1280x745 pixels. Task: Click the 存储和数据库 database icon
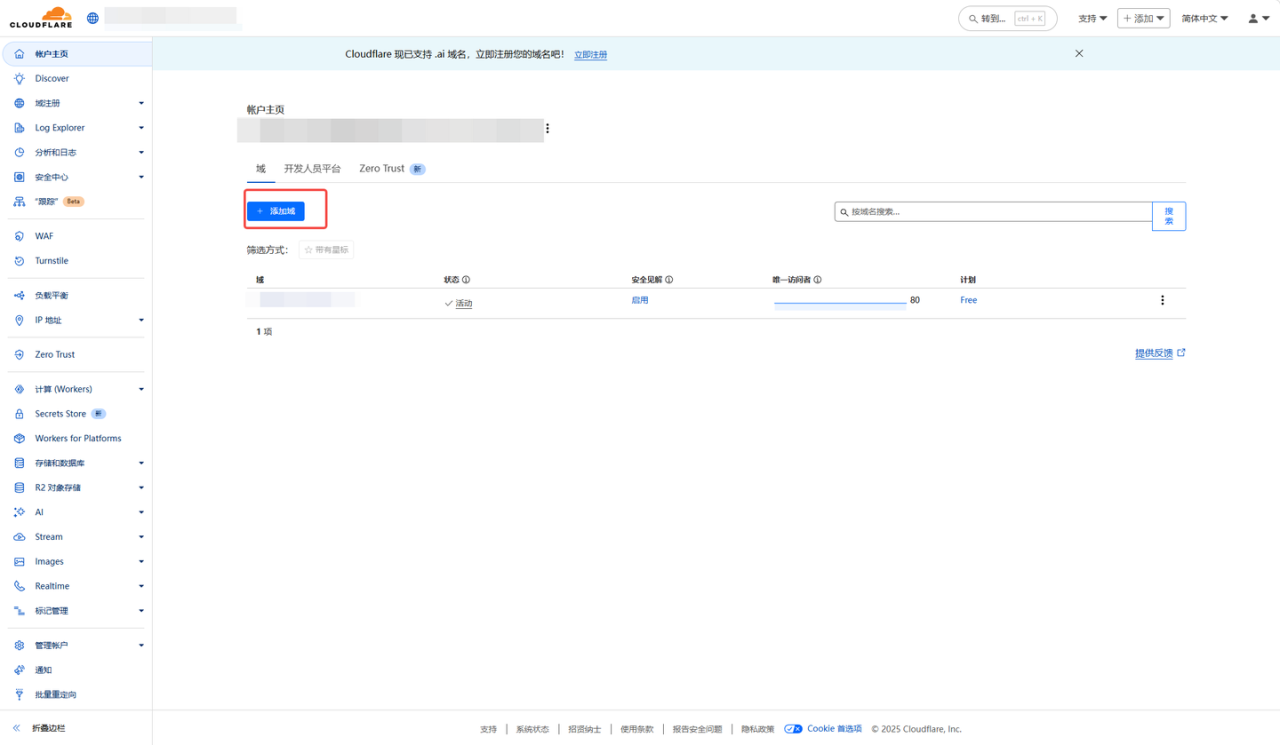click(x=19, y=463)
